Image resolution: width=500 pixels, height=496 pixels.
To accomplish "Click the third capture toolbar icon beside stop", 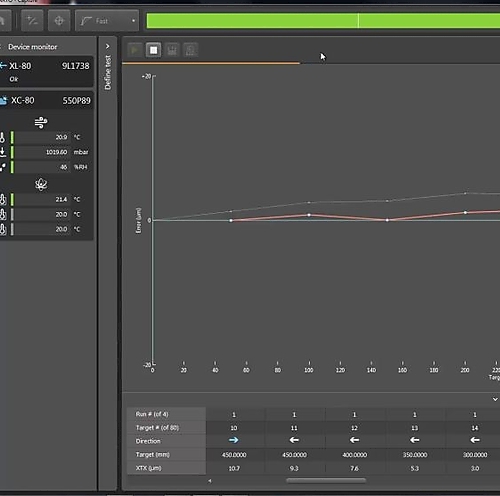I will click(x=172, y=50).
